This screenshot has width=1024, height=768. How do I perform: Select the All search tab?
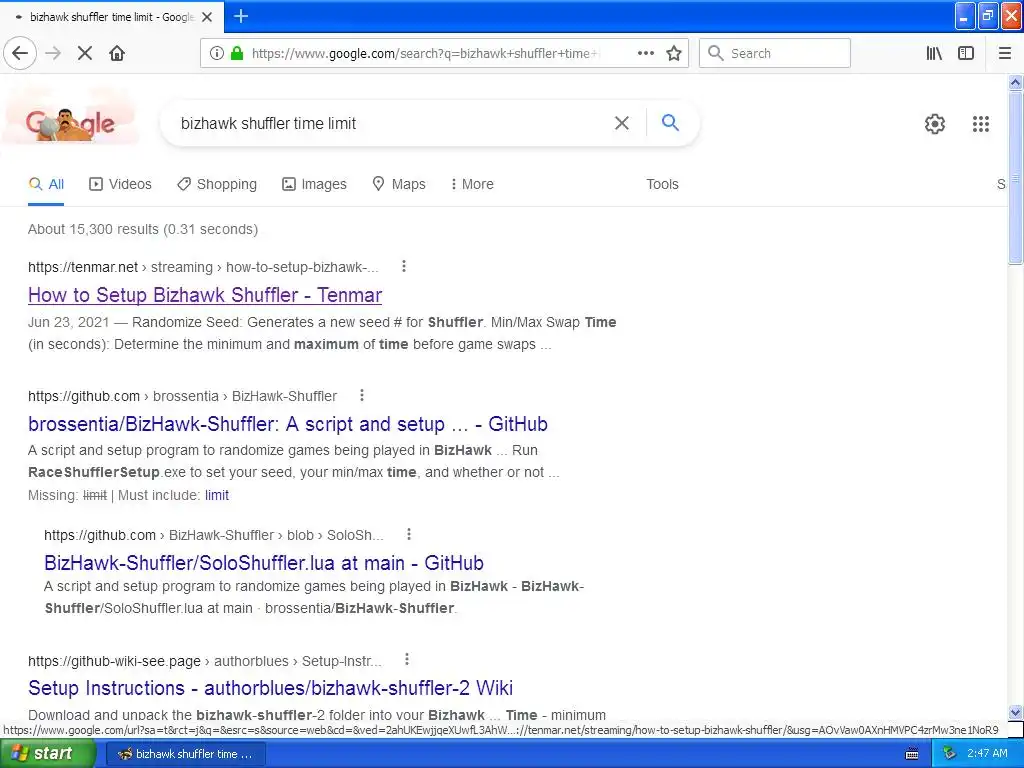click(46, 184)
